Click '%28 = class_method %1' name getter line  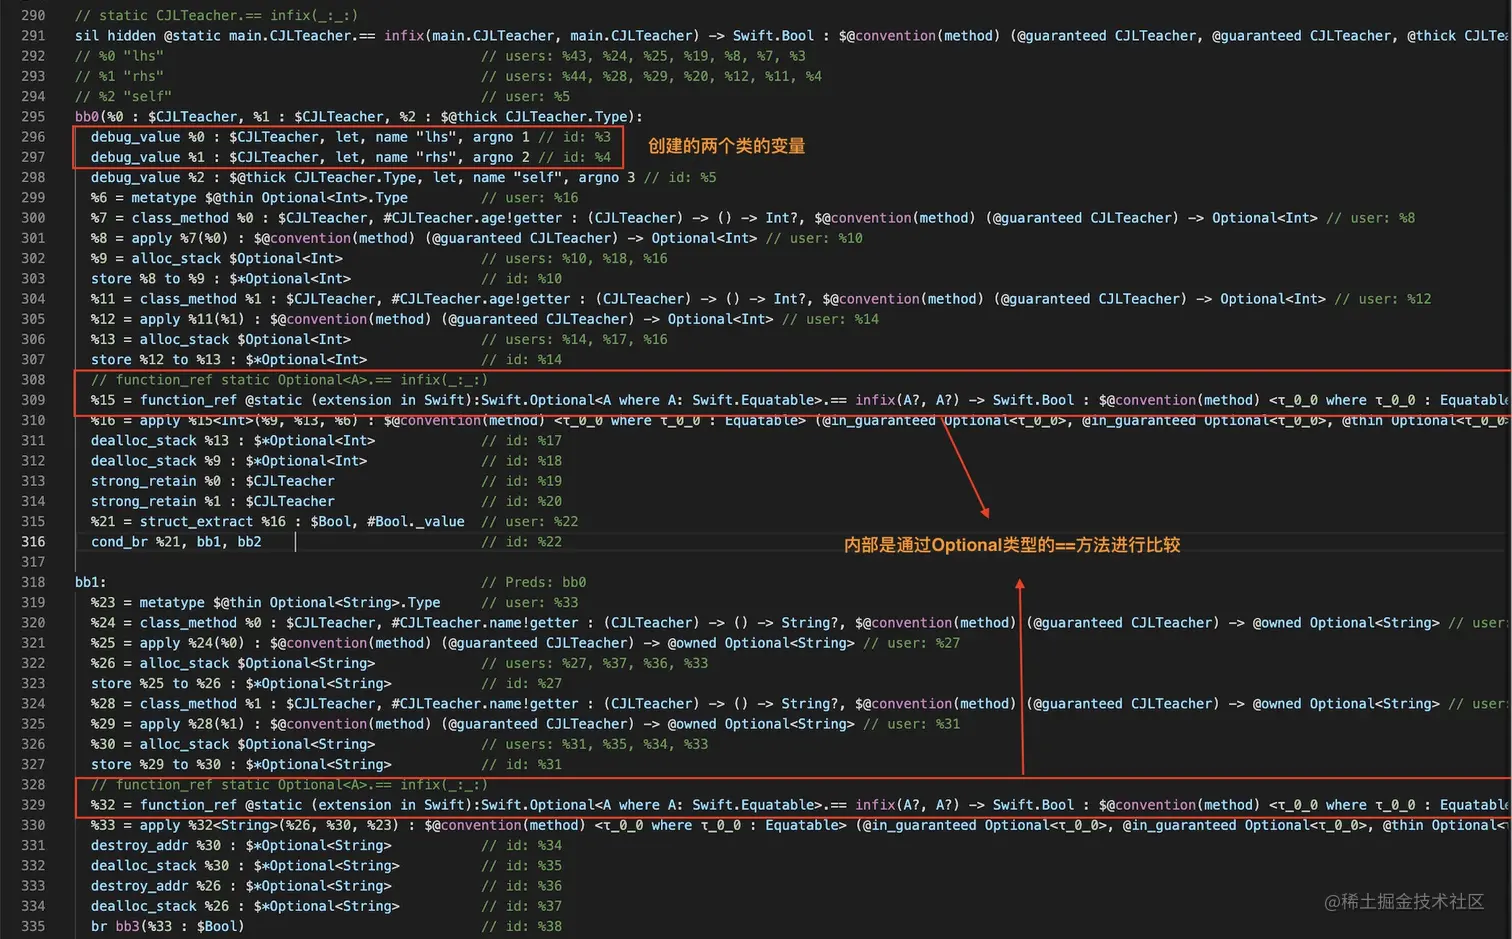[799, 703]
